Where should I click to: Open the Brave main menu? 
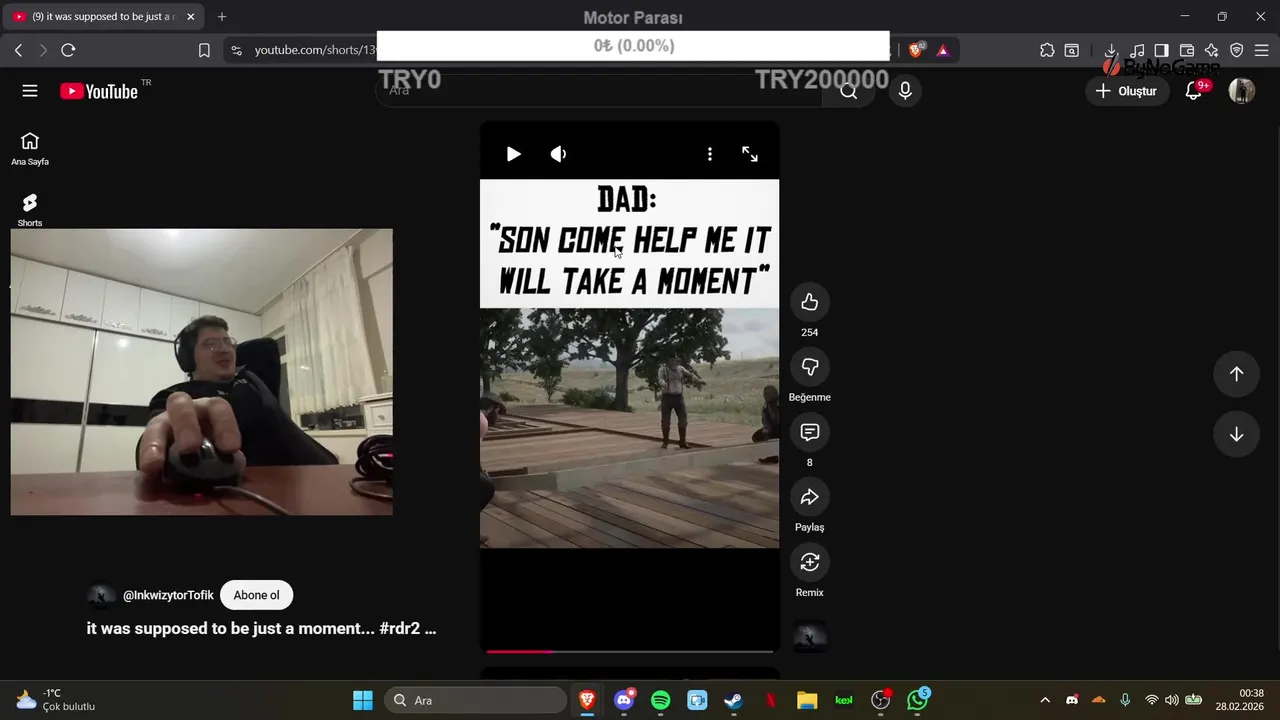coord(1262,50)
